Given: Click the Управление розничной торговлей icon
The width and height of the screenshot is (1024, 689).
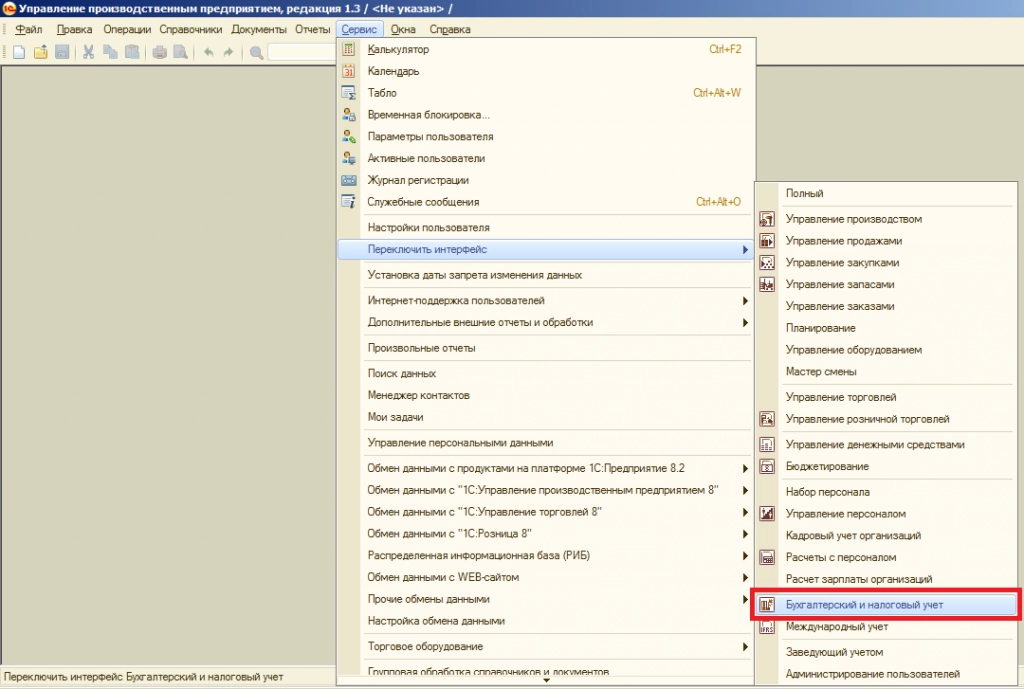Looking at the screenshot, I should coord(767,419).
